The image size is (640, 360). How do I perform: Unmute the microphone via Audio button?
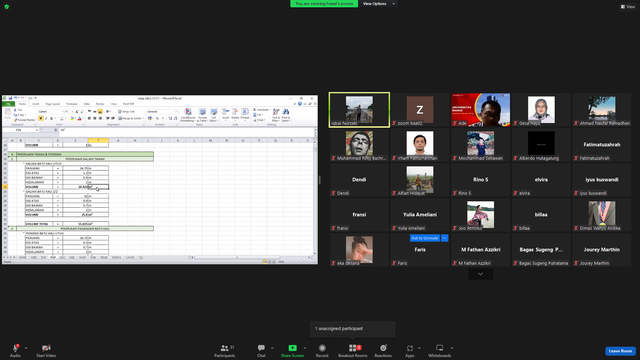[15, 350]
